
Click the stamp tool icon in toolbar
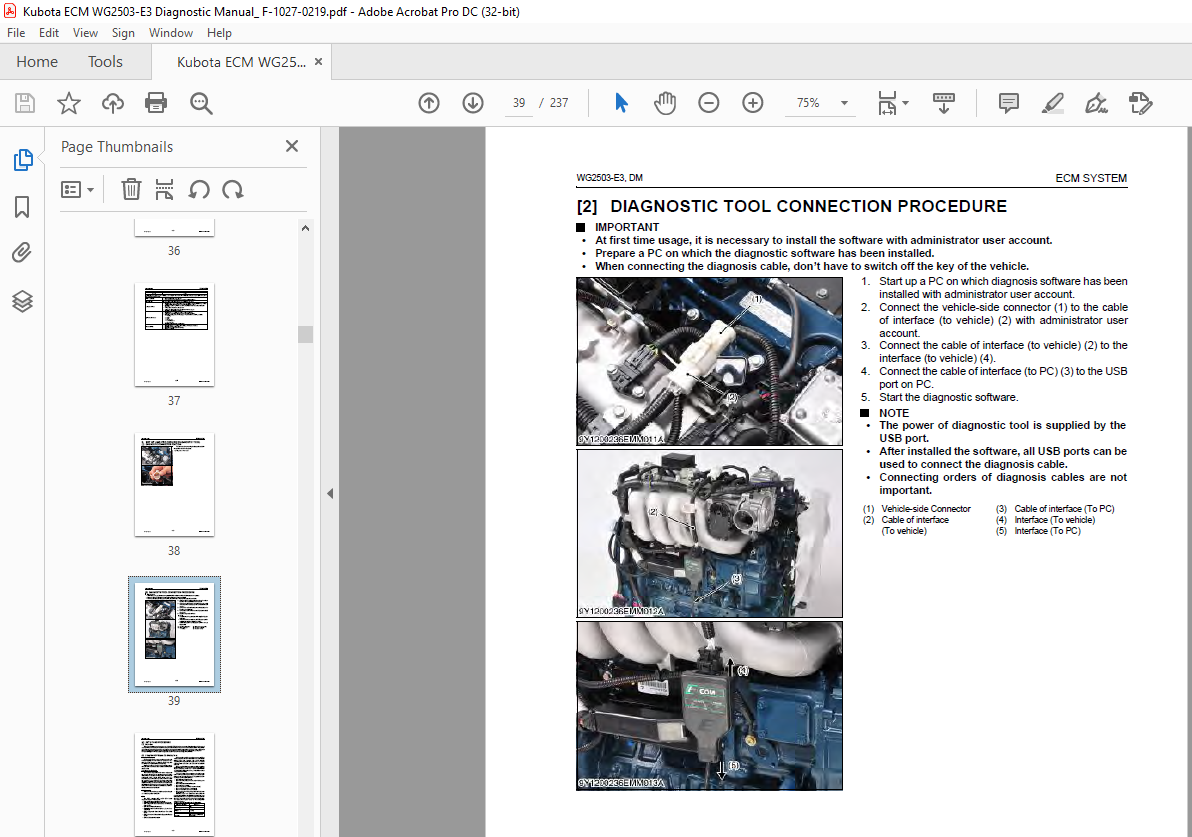tap(1140, 103)
